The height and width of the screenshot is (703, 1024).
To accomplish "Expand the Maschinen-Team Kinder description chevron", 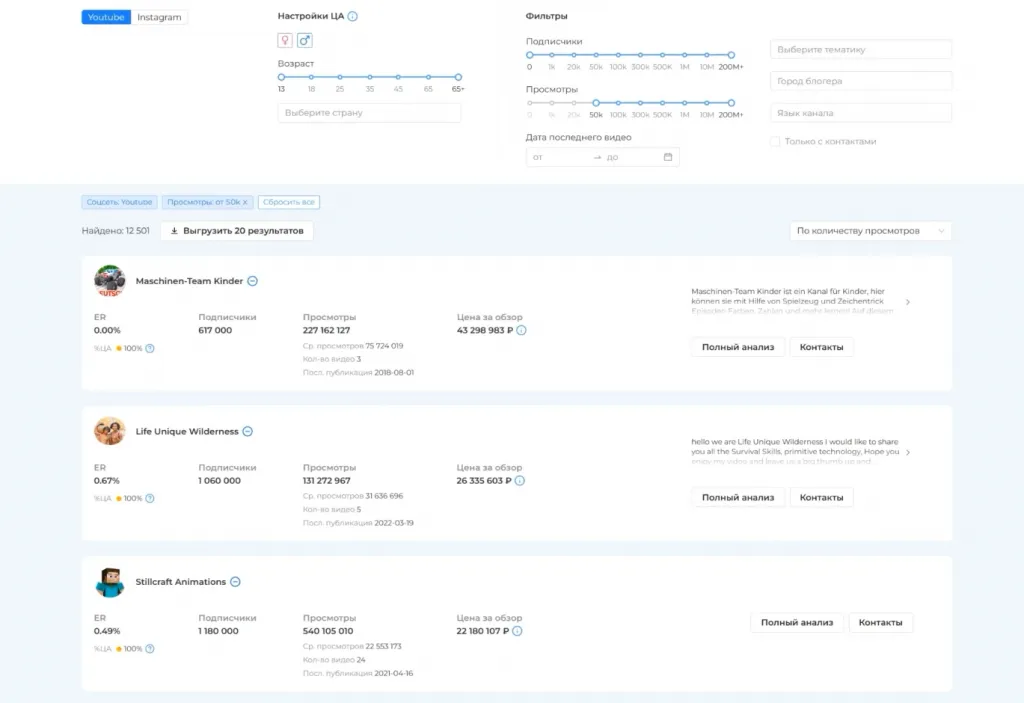I will [x=908, y=302].
